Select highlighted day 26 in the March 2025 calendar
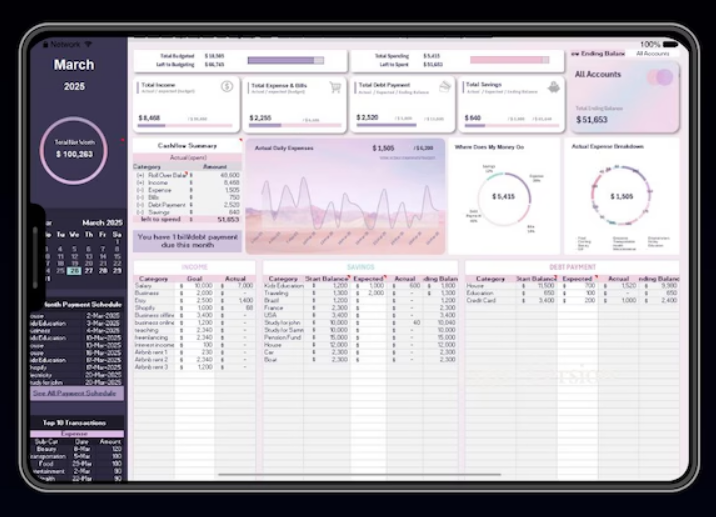The height and width of the screenshot is (517, 716). (74, 271)
